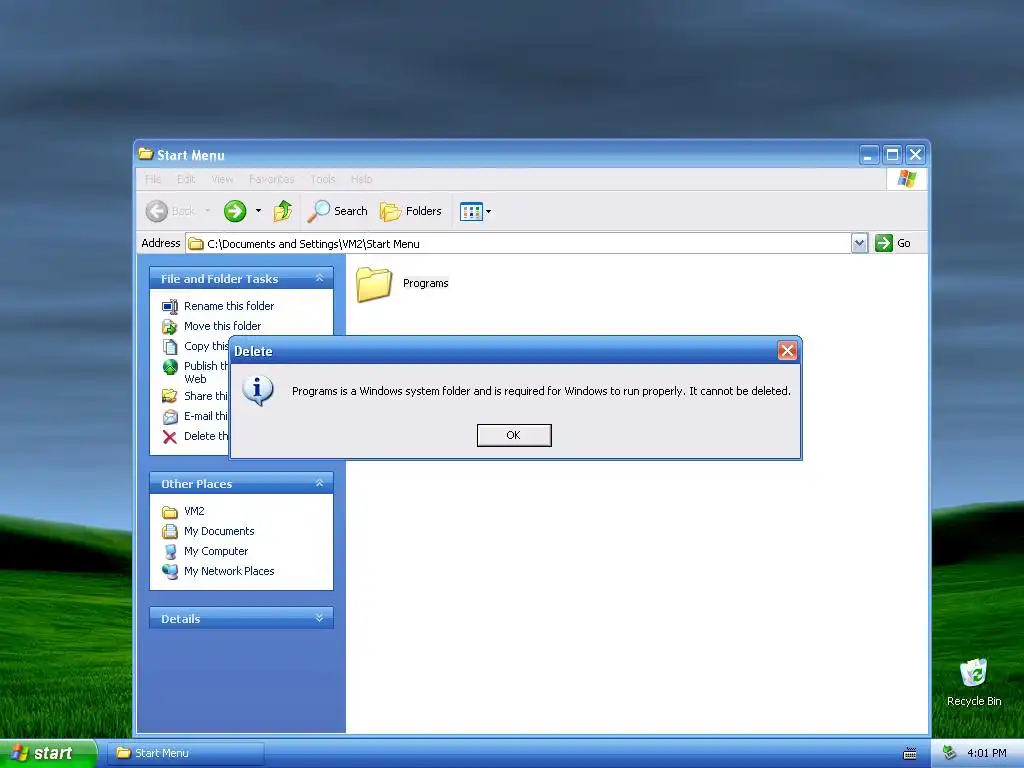The height and width of the screenshot is (768, 1024).
Task: Click Move this folder link
Action: coord(222,326)
